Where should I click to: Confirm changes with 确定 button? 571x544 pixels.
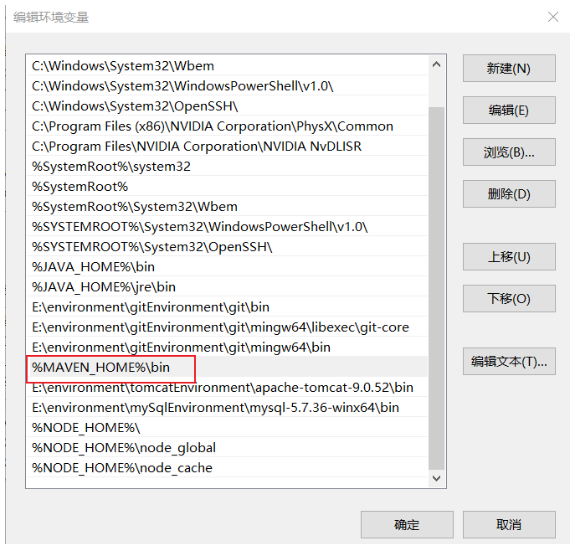coord(407,525)
